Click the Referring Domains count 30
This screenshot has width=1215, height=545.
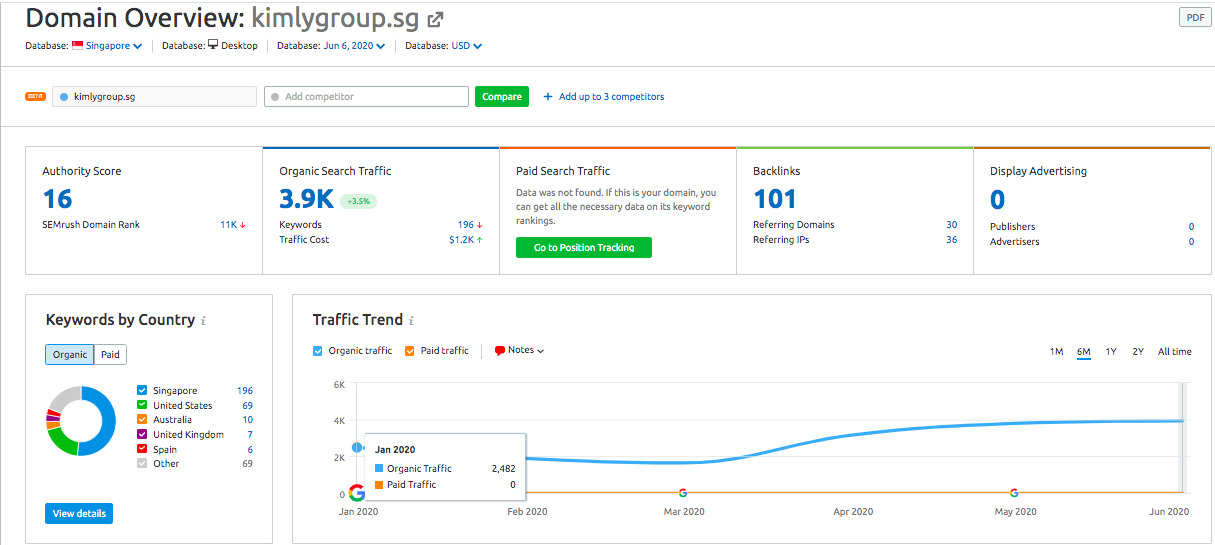coord(951,225)
